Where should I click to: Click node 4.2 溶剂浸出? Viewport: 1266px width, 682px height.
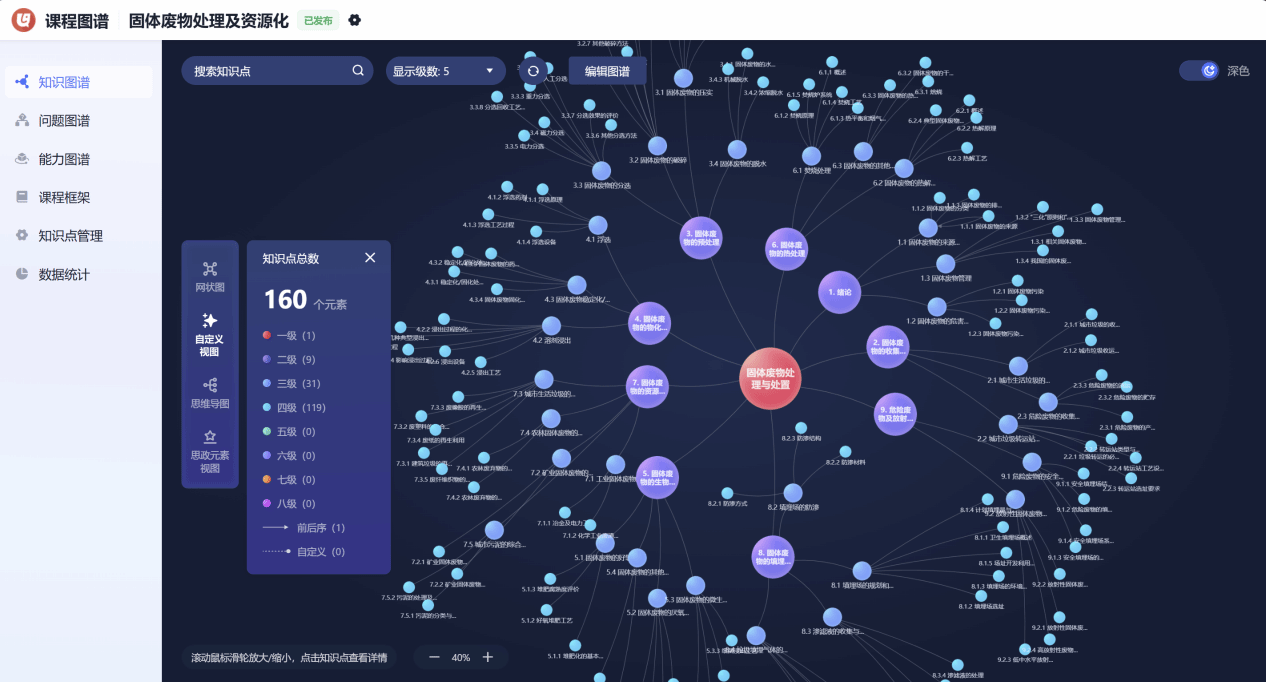point(552,326)
